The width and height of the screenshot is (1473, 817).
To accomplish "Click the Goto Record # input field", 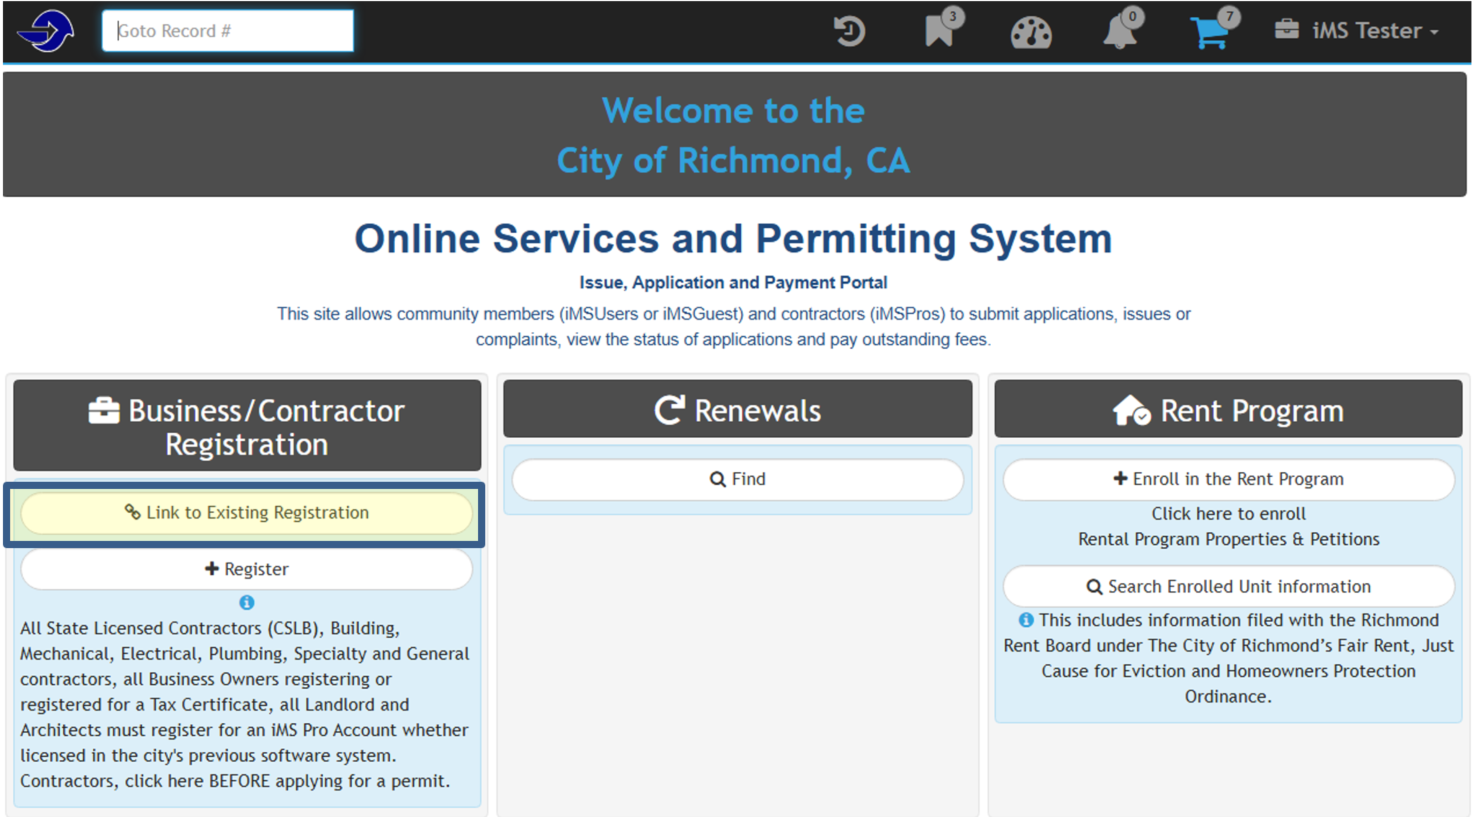I will point(227,31).
